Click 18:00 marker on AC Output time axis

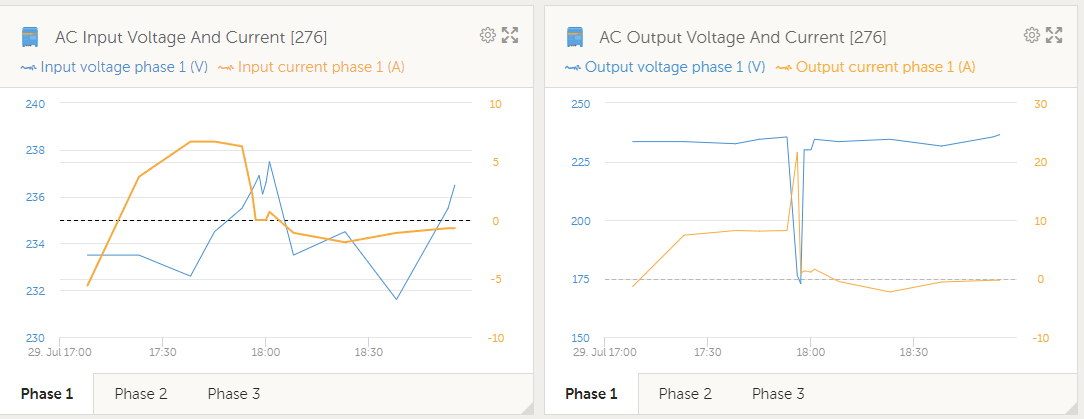pos(810,351)
